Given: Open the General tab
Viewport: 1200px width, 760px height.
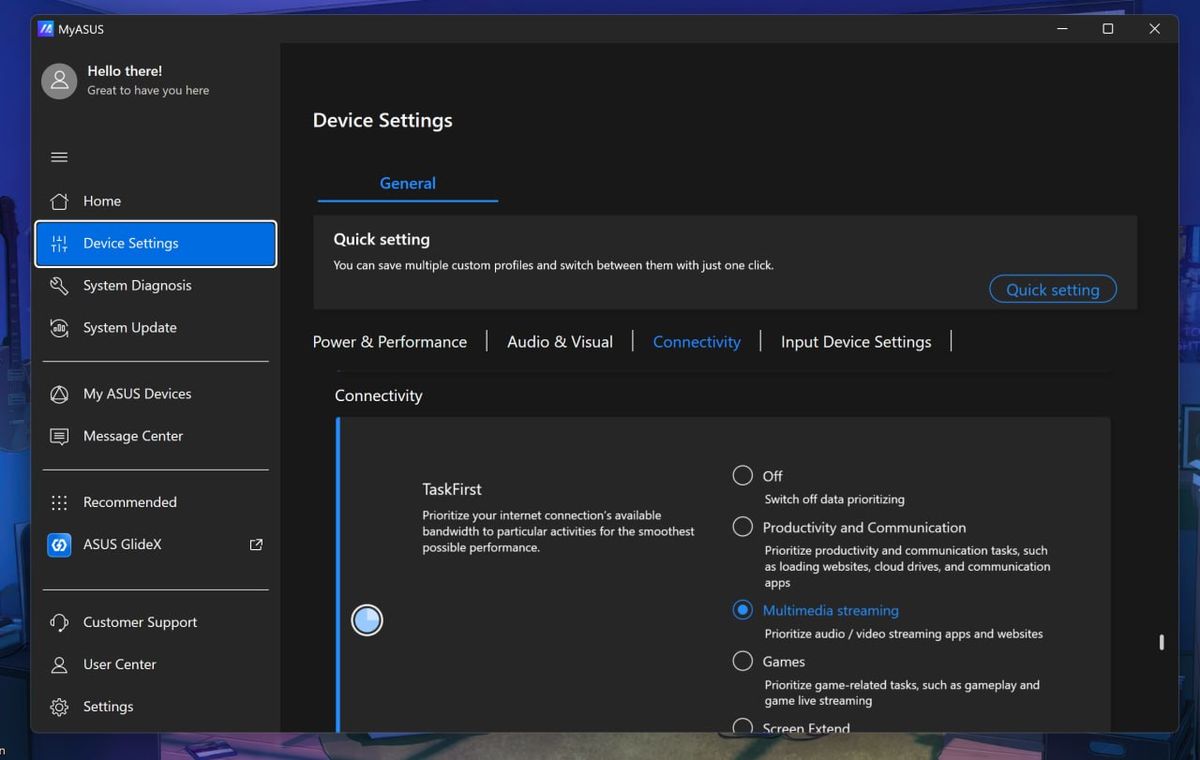Looking at the screenshot, I should pyautogui.click(x=407, y=183).
